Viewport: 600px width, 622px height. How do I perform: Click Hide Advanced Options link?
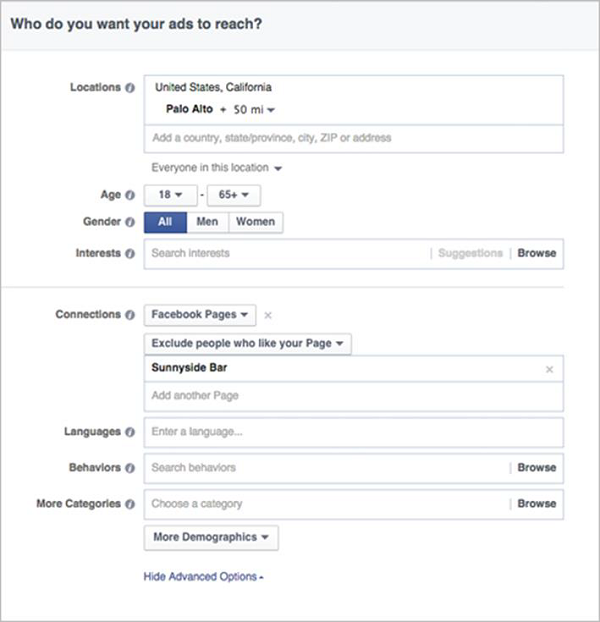tap(203, 577)
